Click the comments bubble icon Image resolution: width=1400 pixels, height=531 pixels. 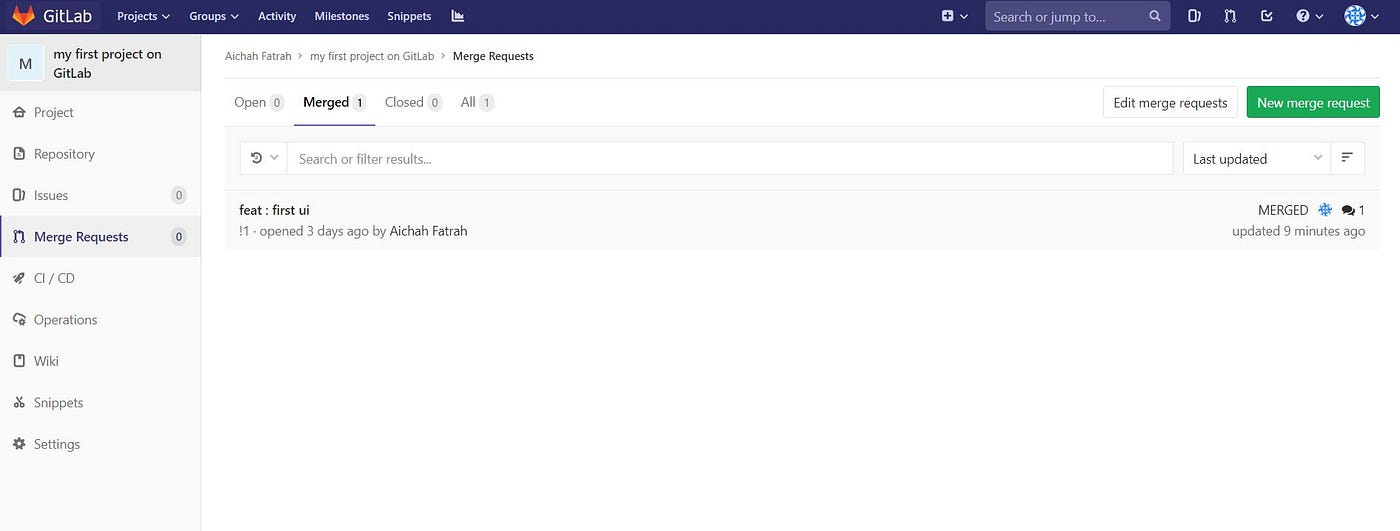[1348, 210]
